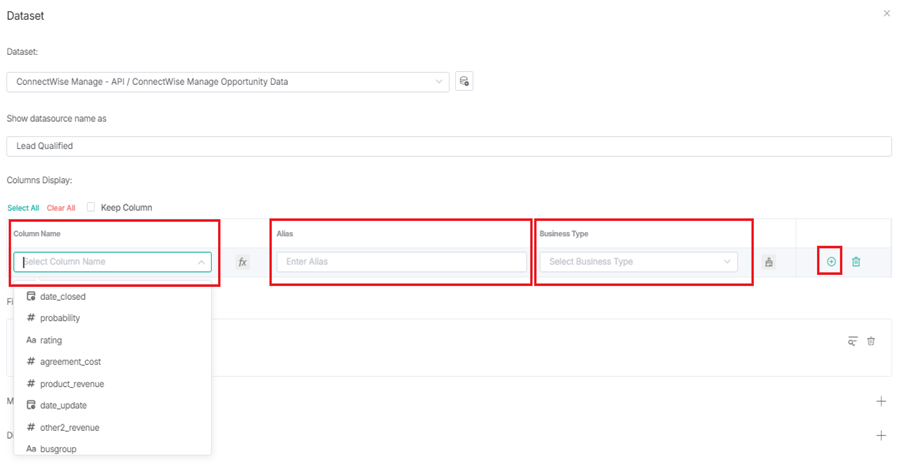Click the Lead Qualified datasource name field
Image resolution: width=900 pixels, height=465 pixels.
448,146
